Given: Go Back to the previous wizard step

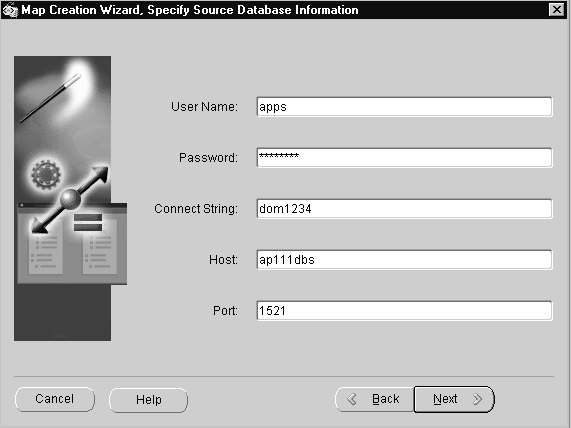Looking at the screenshot, I should click(374, 399).
